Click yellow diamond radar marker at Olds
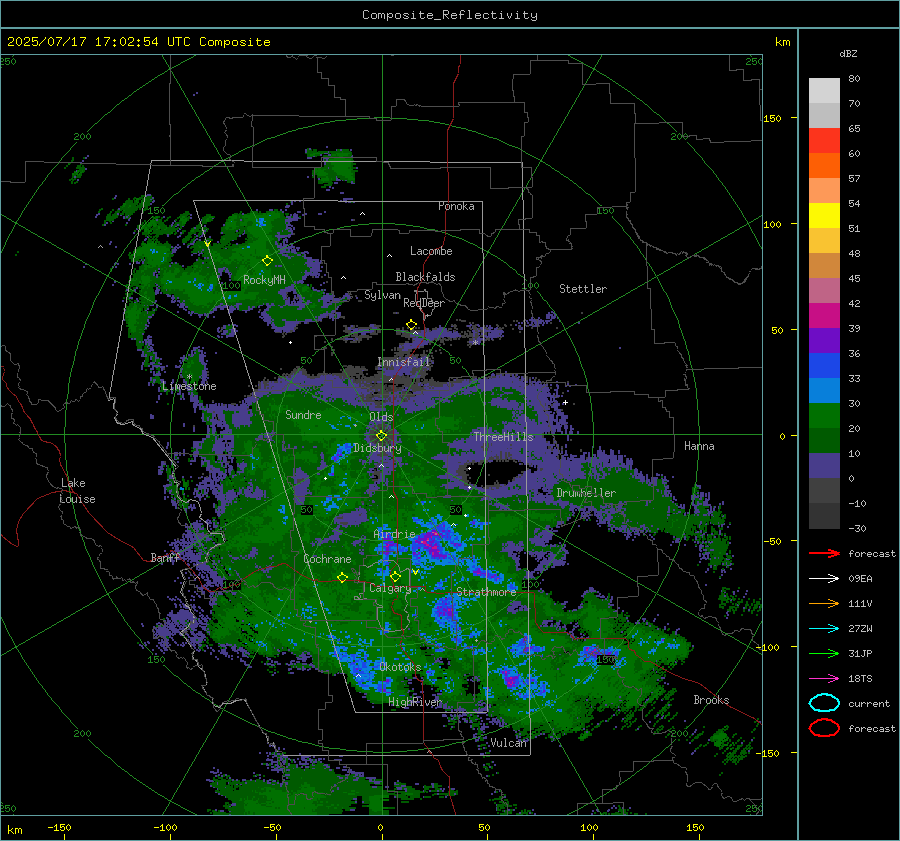Image resolution: width=900 pixels, height=841 pixels. point(381,435)
